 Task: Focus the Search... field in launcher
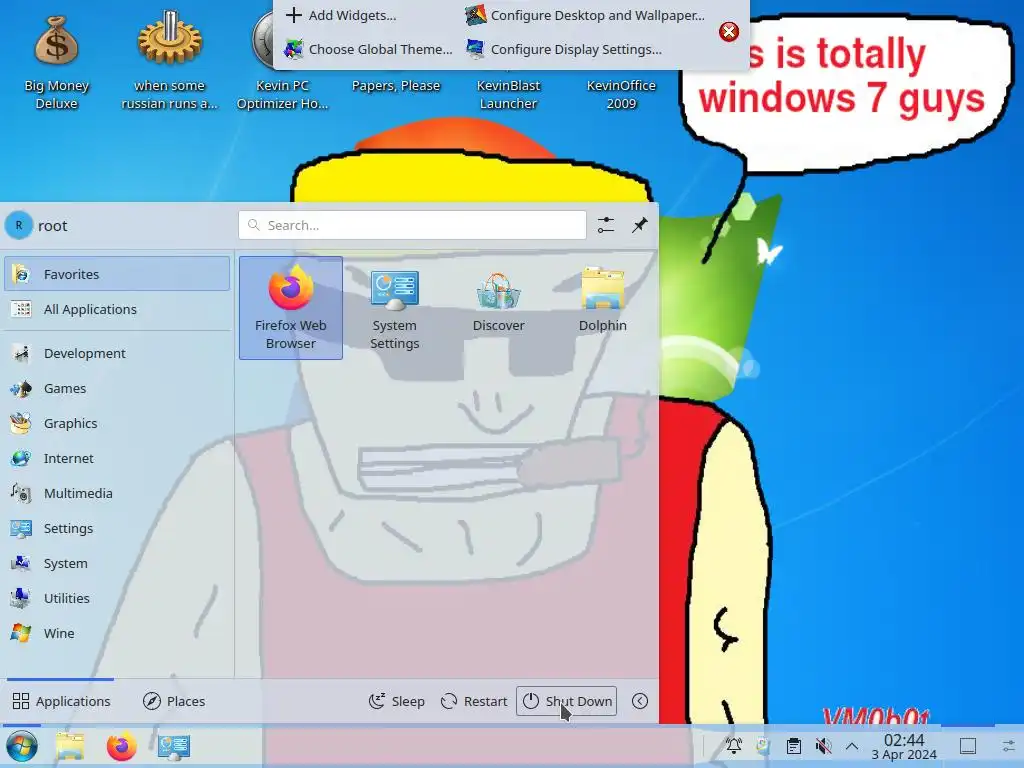412,225
